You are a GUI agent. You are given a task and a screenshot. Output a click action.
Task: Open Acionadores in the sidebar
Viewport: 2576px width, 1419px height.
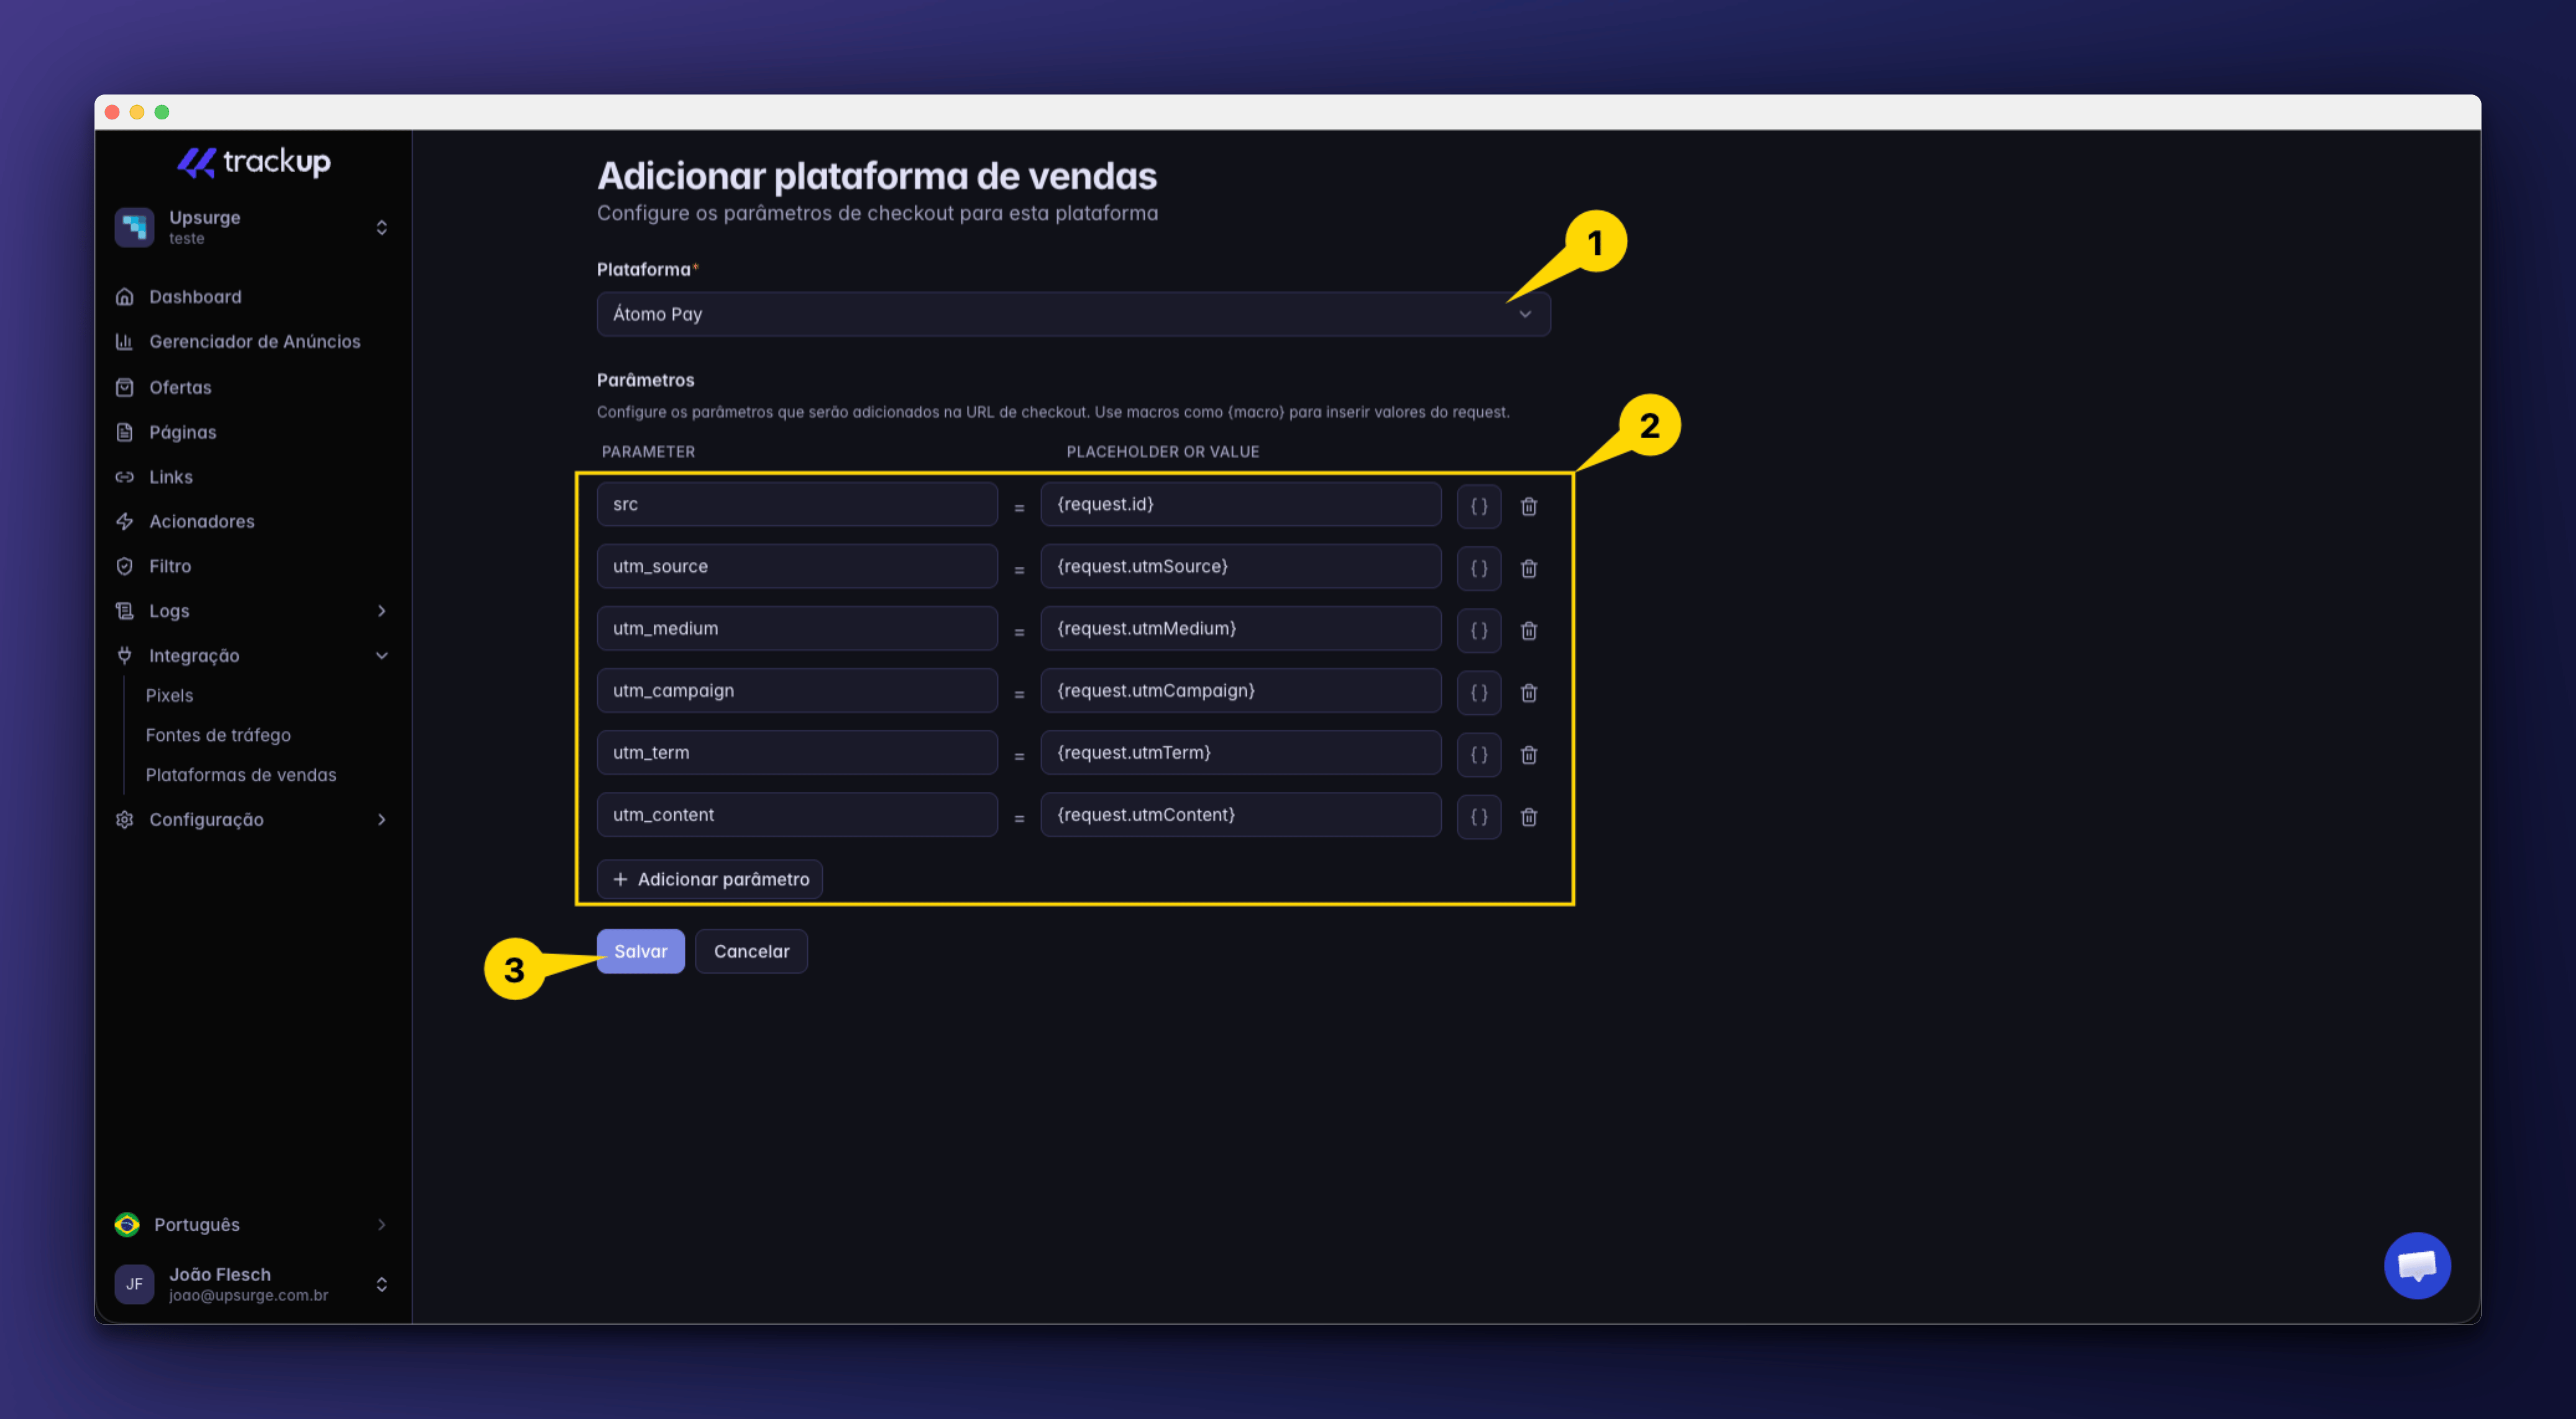202,521
